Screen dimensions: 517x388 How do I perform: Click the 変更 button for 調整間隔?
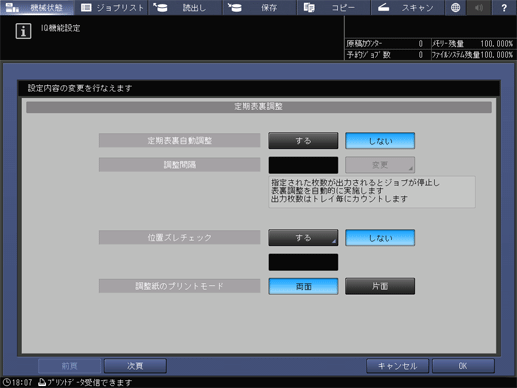[380, 165]
